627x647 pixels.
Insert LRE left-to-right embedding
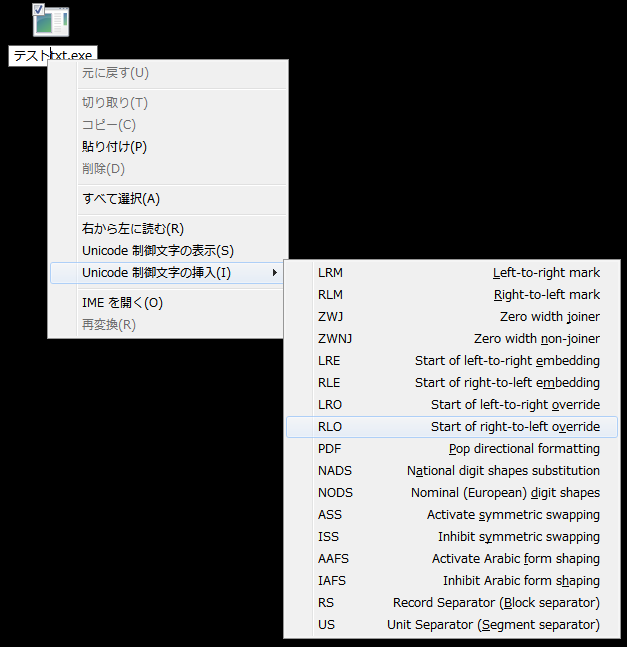452,361
